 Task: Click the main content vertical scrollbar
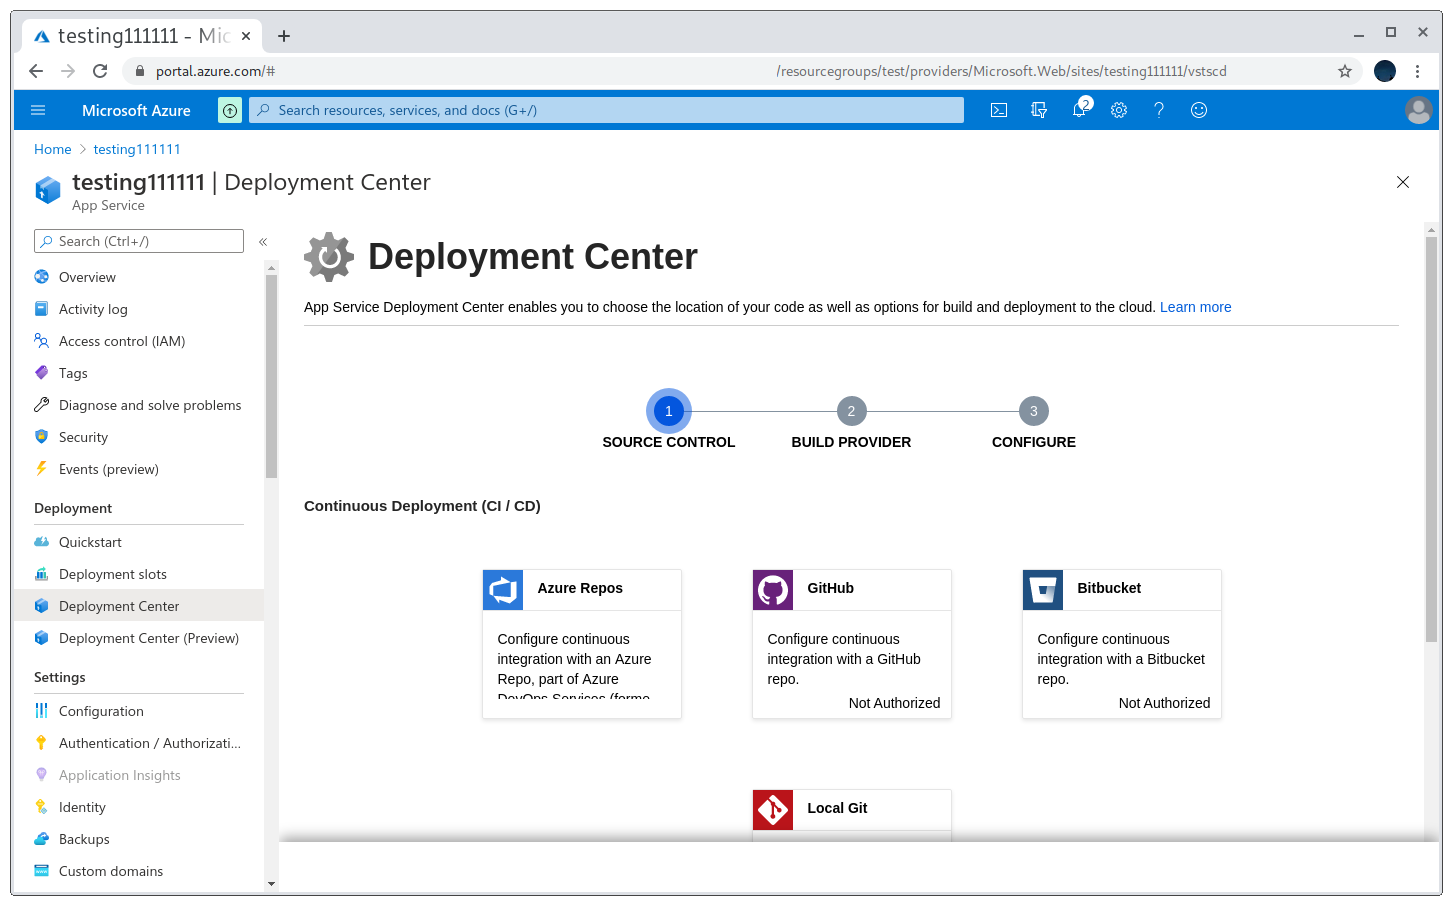(1431, 440)
